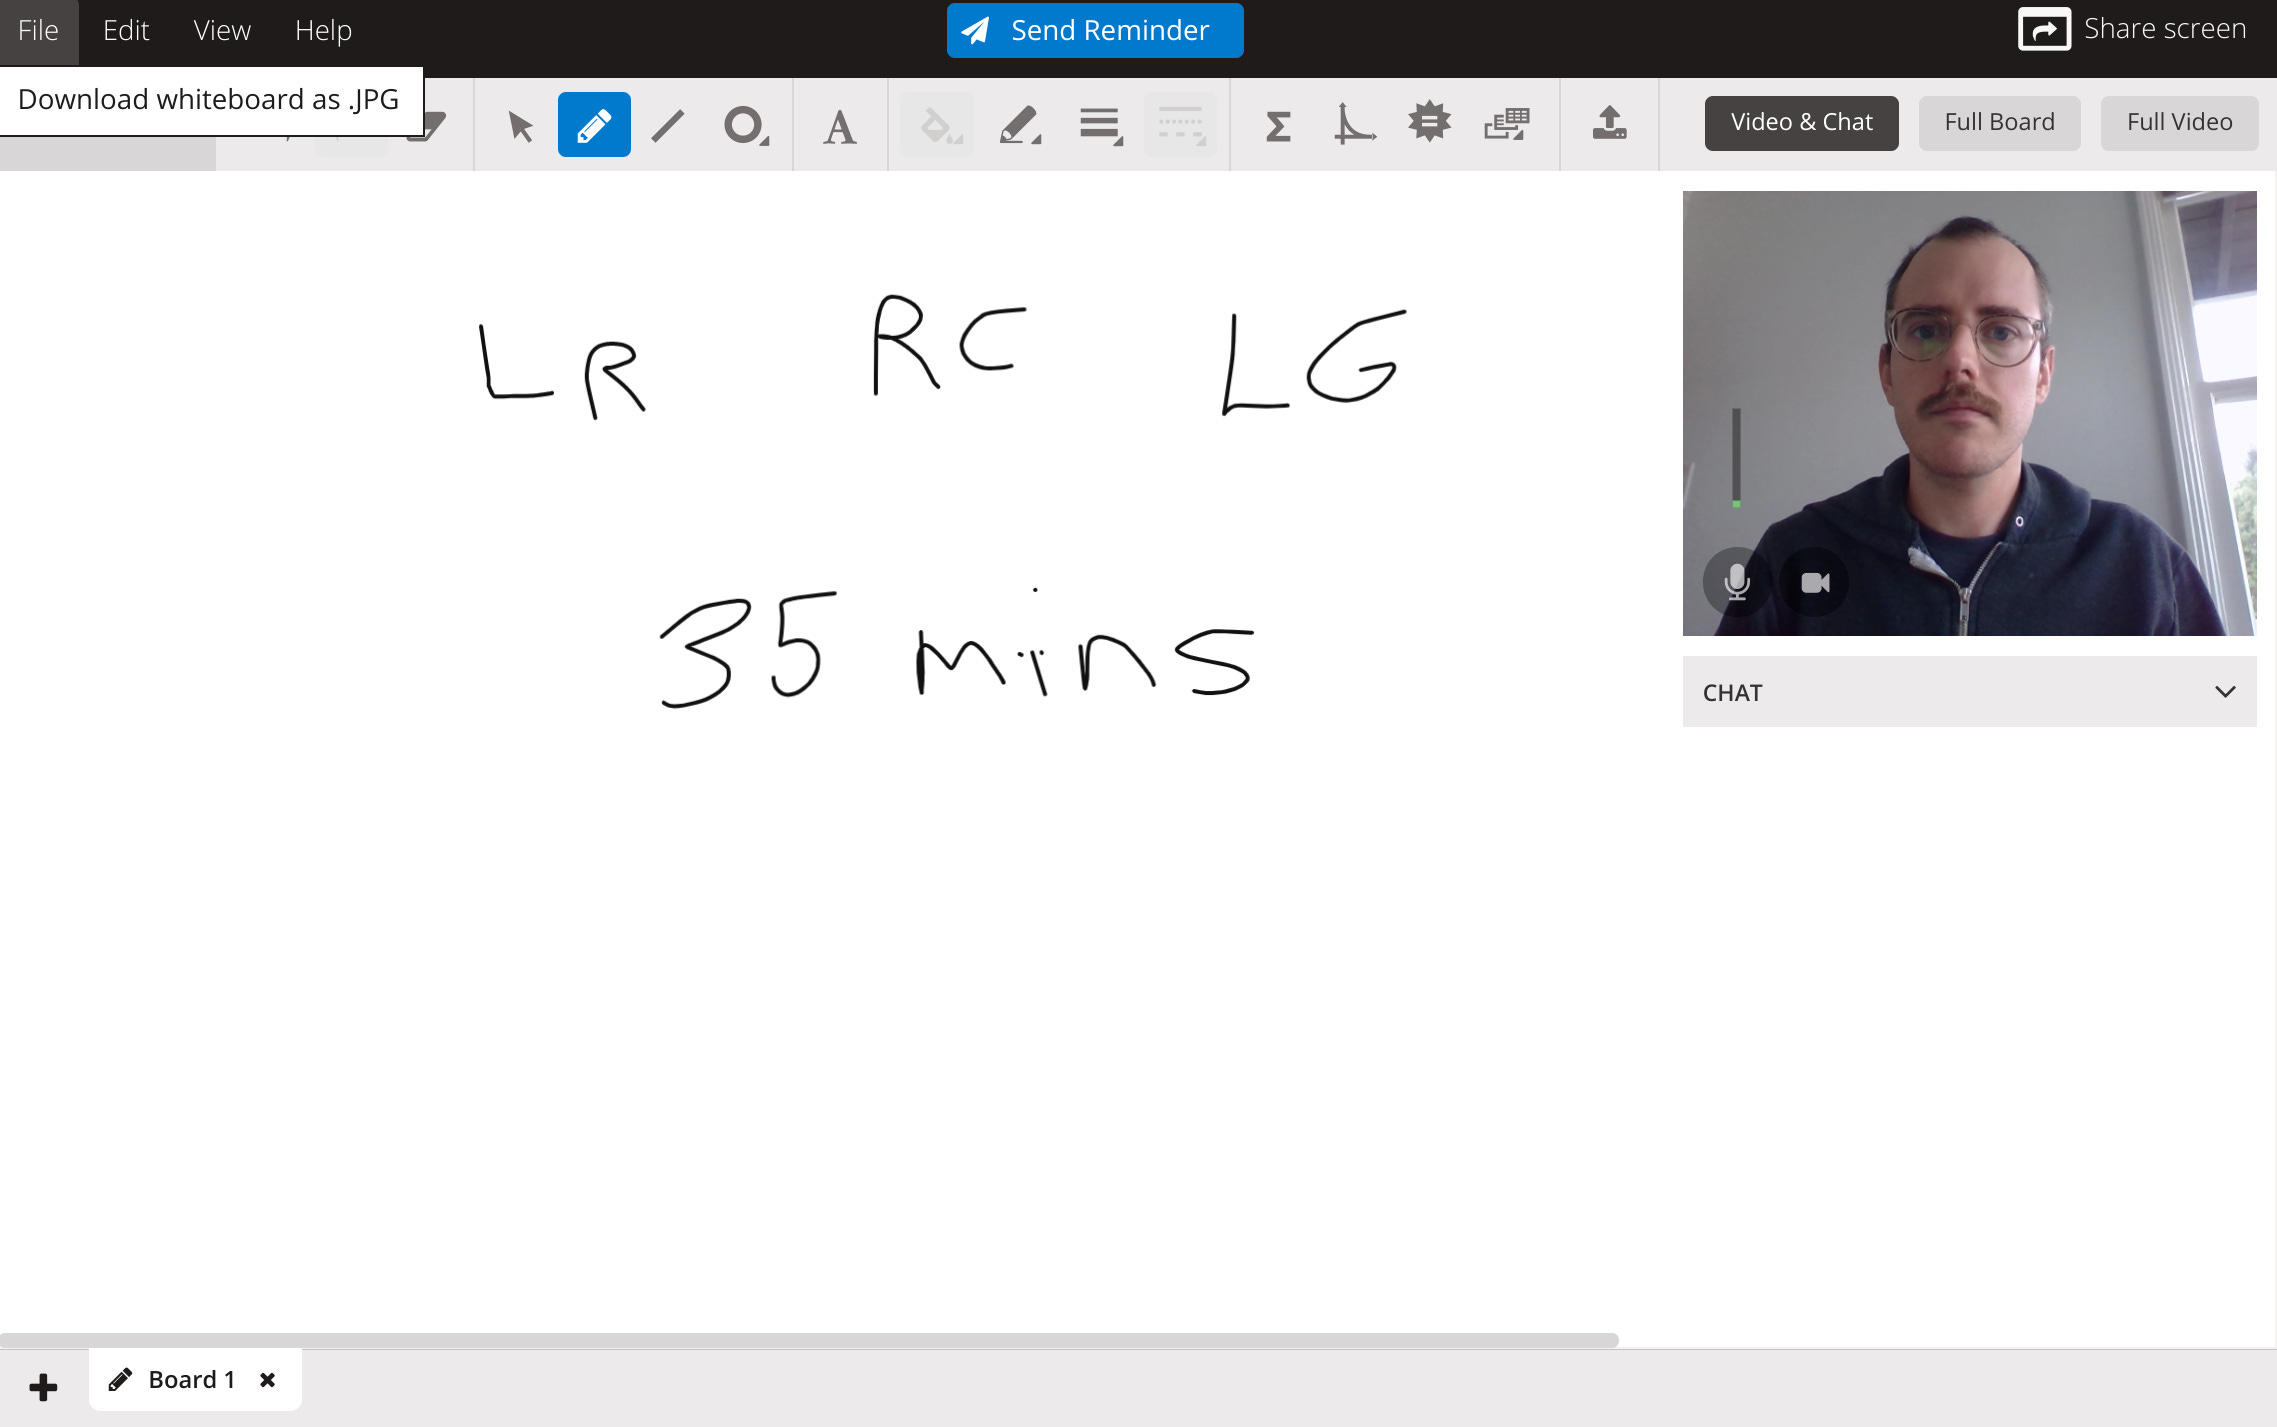Open the line style options dropdown
Image resolution: width=2277 pixels, height=1427 pixels.
point(1179,124)
